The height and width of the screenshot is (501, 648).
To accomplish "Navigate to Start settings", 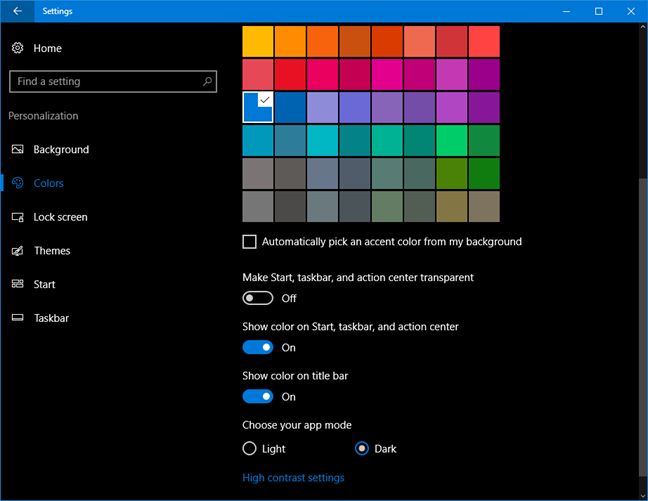I will point(44,284).
